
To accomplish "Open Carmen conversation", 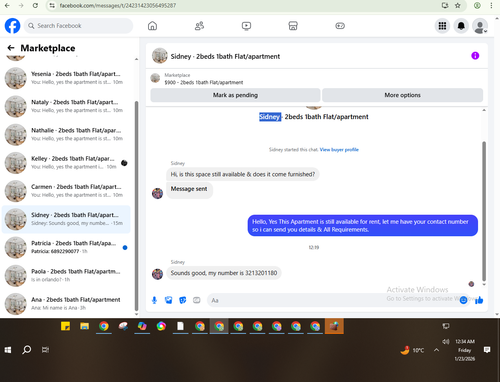I will pos(66,191).
